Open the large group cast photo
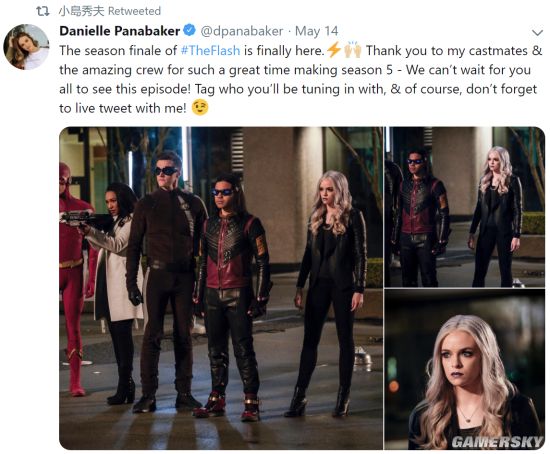 click(x=221, y=288)
